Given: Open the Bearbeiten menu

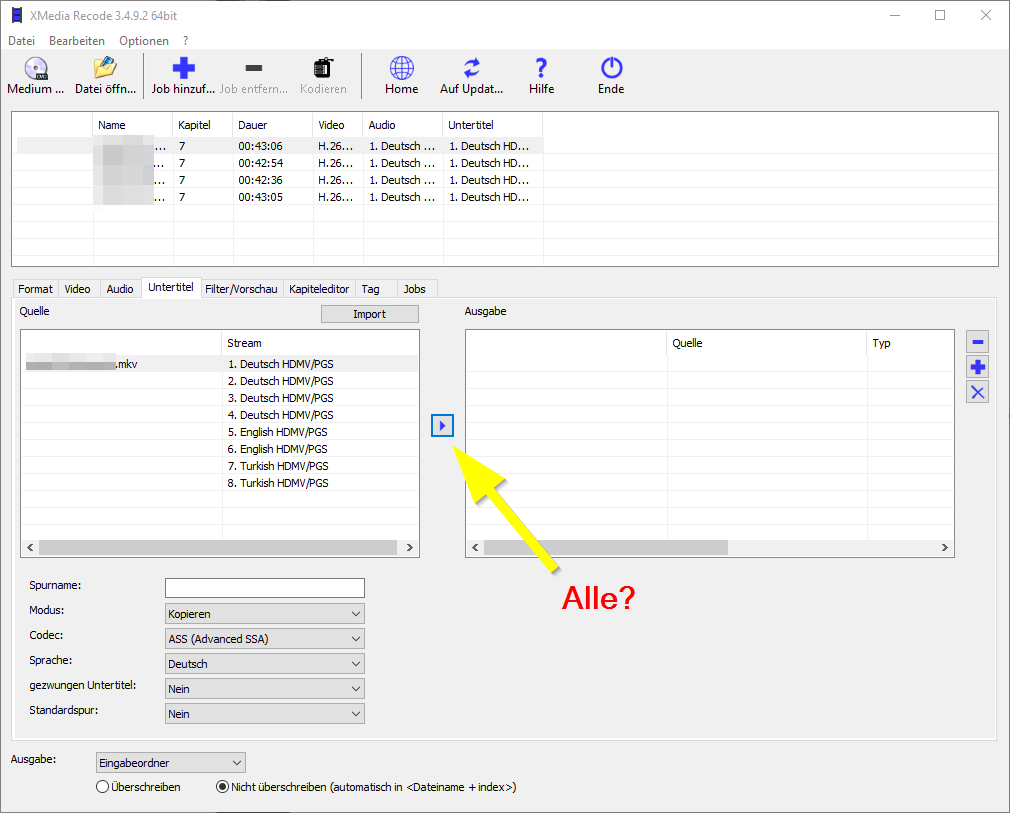Looking at the screenshot, I should pos(77,41).
